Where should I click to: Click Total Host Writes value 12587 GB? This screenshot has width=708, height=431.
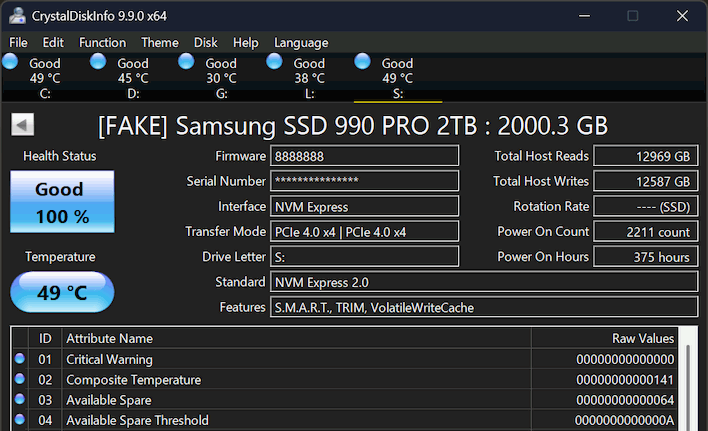pos(646,181)
